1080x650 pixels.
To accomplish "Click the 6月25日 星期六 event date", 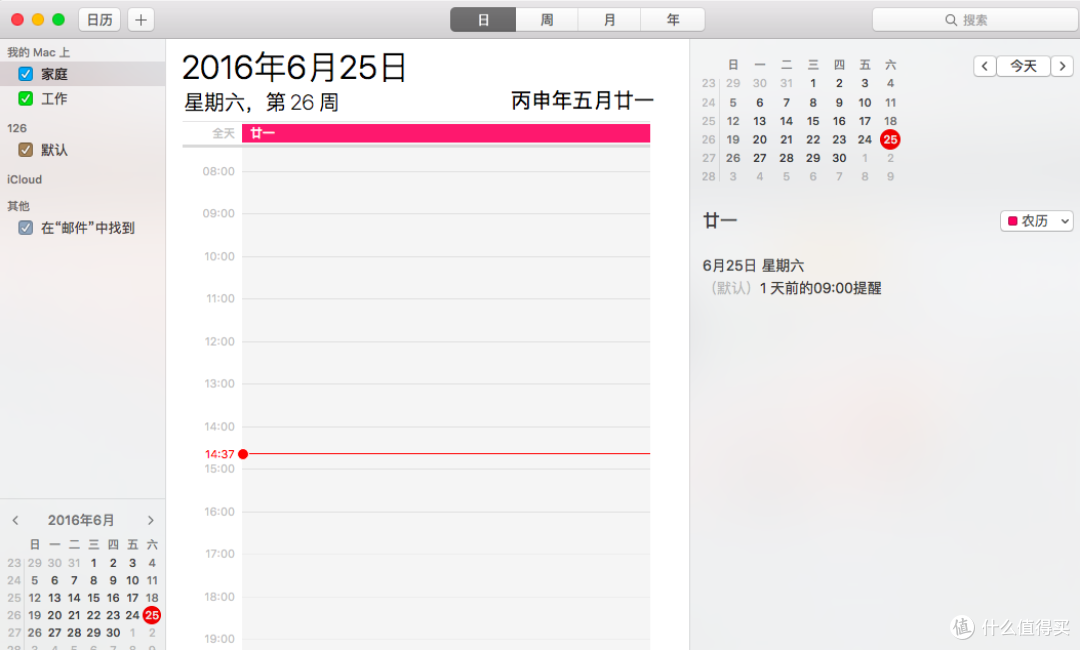I will pos(754,266).
